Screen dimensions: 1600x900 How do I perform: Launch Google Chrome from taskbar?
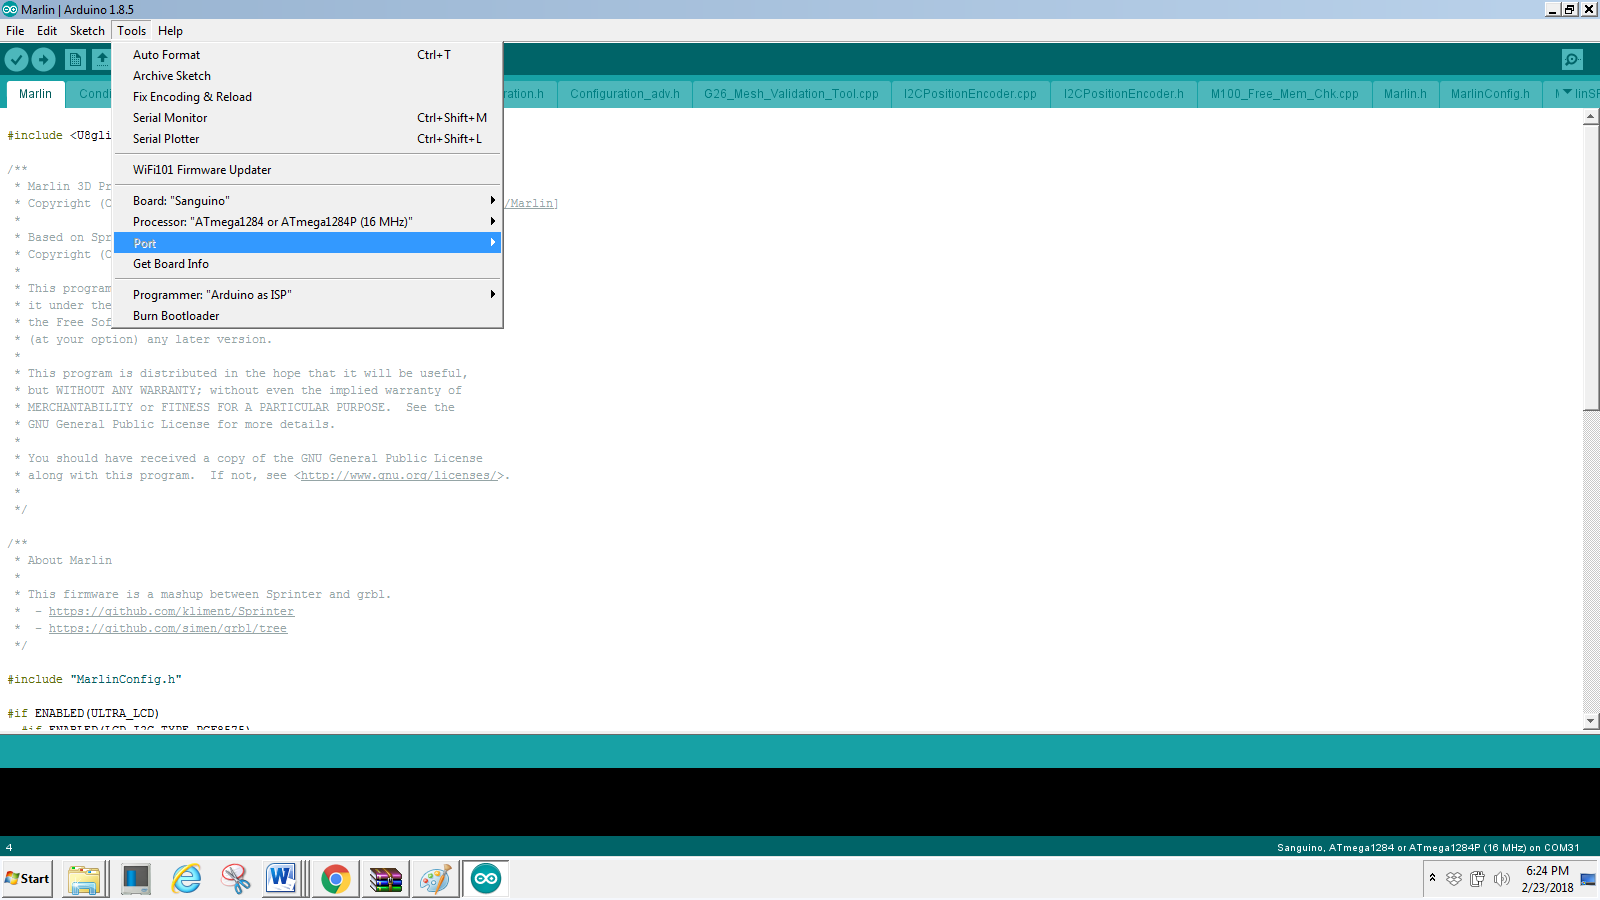click(x=336, y=879)
